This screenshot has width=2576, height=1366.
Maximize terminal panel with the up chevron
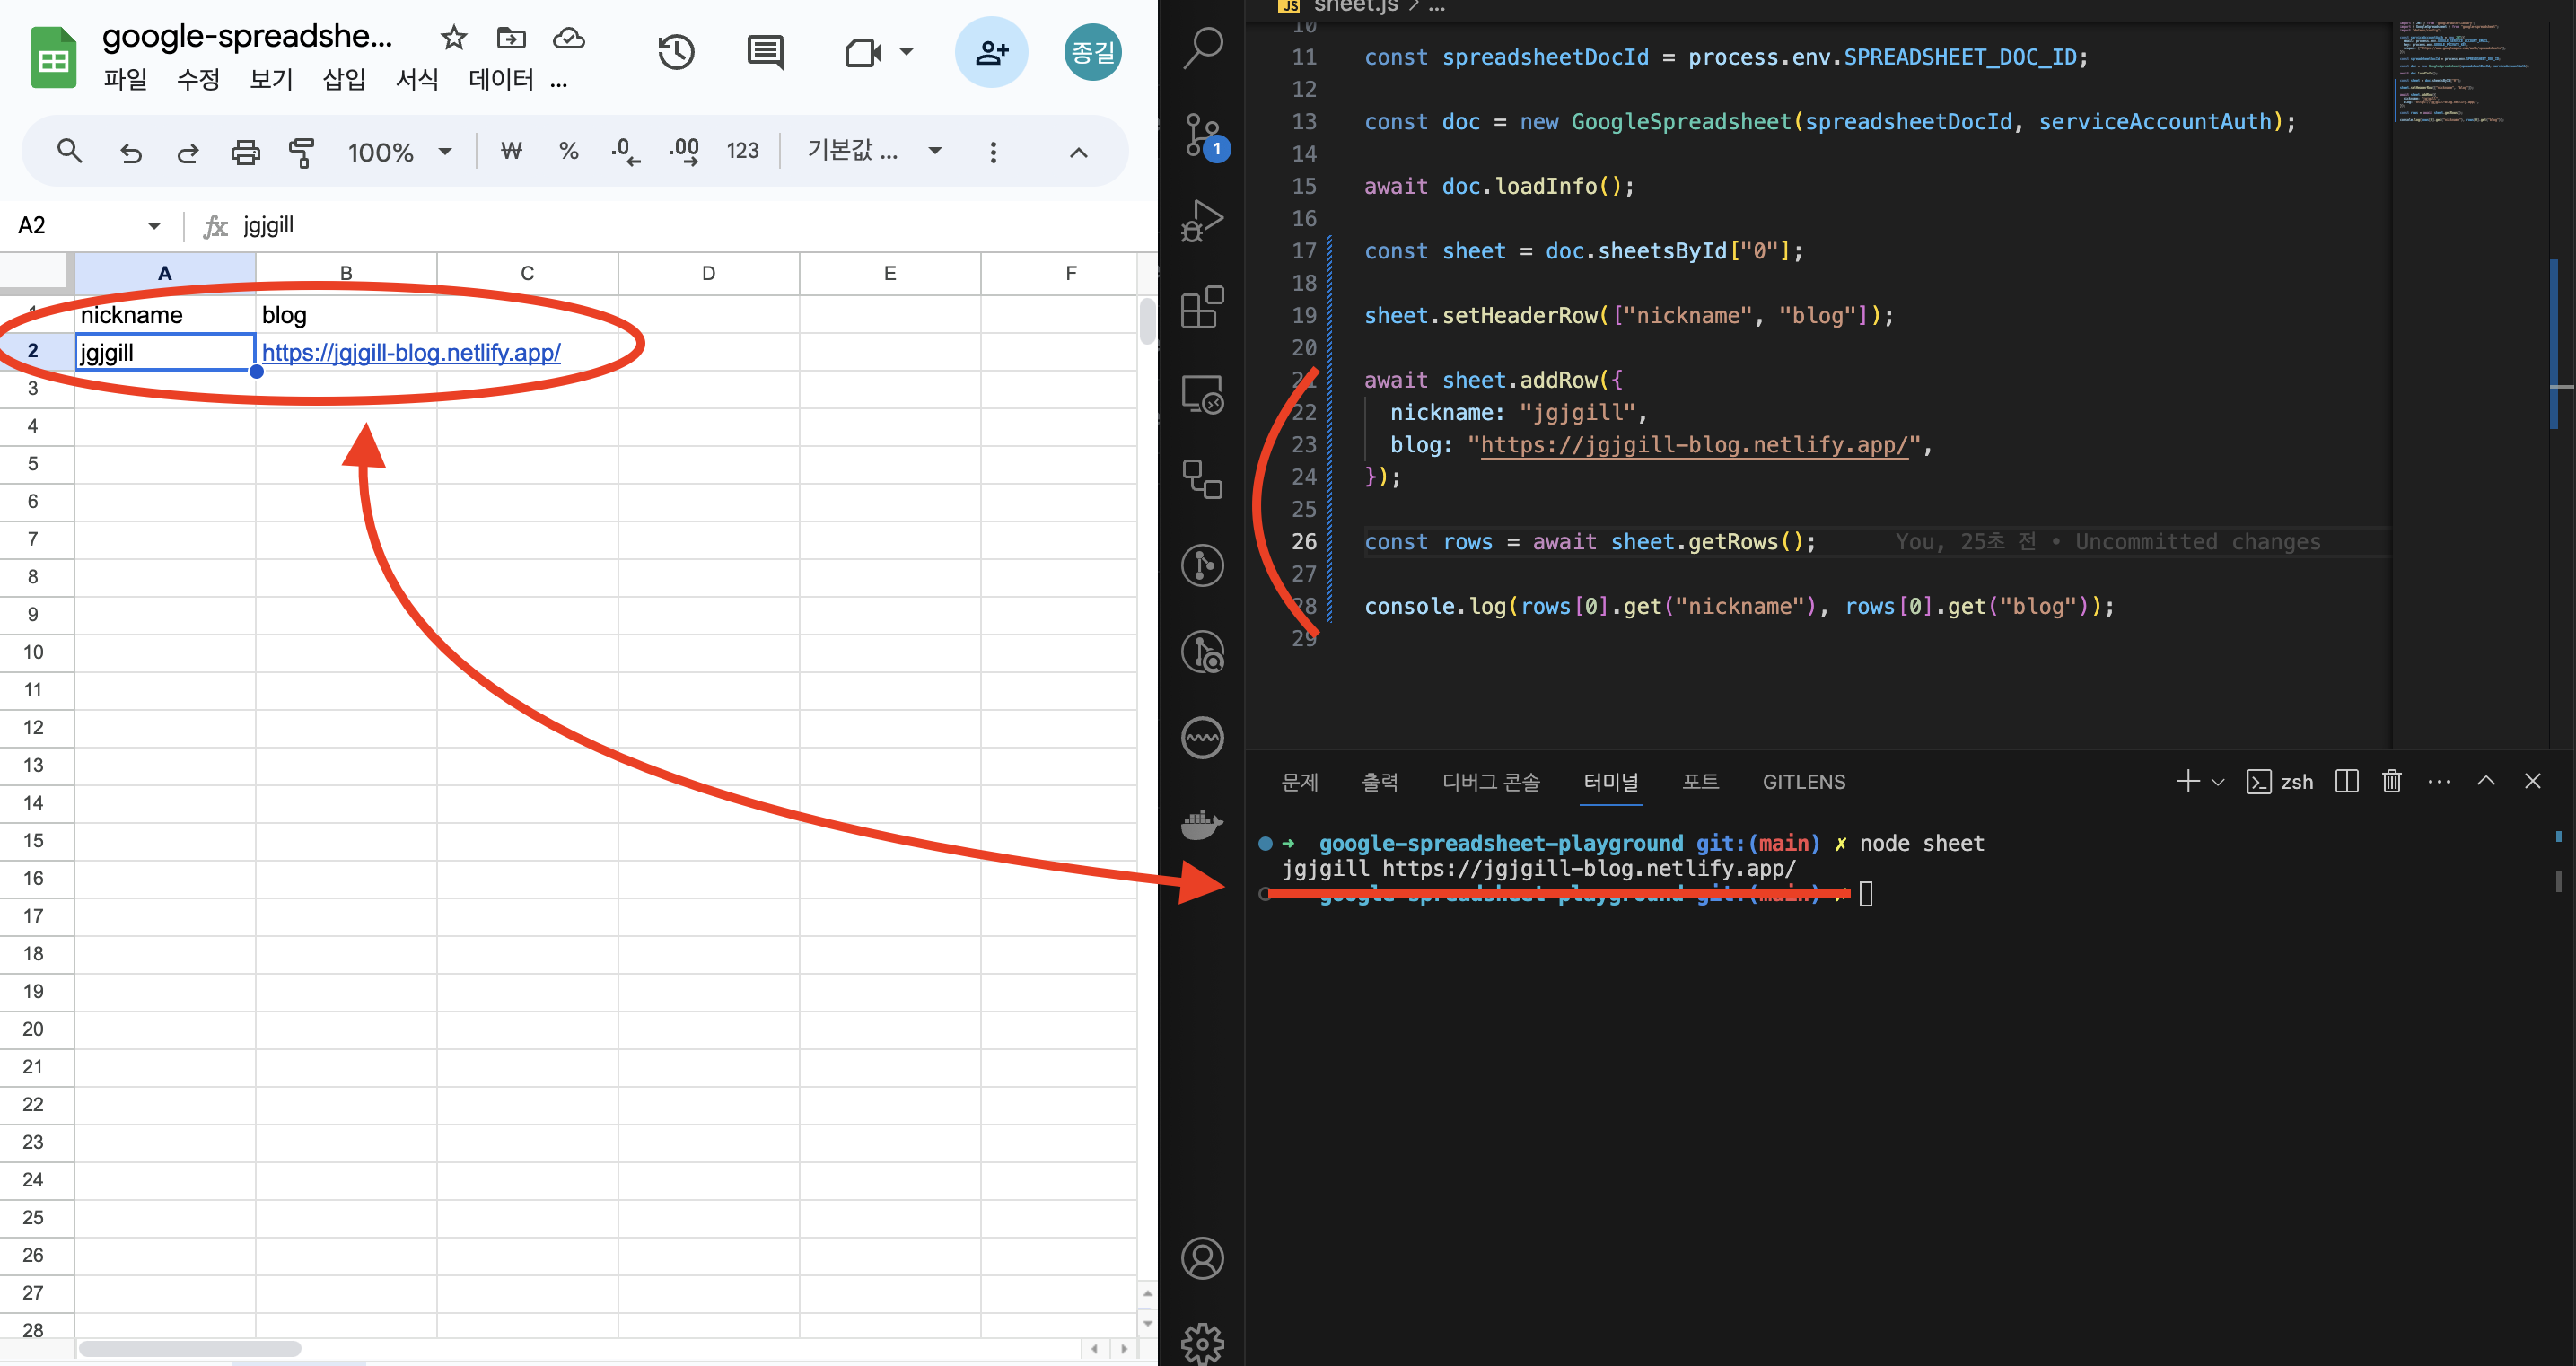(2486, 781)
